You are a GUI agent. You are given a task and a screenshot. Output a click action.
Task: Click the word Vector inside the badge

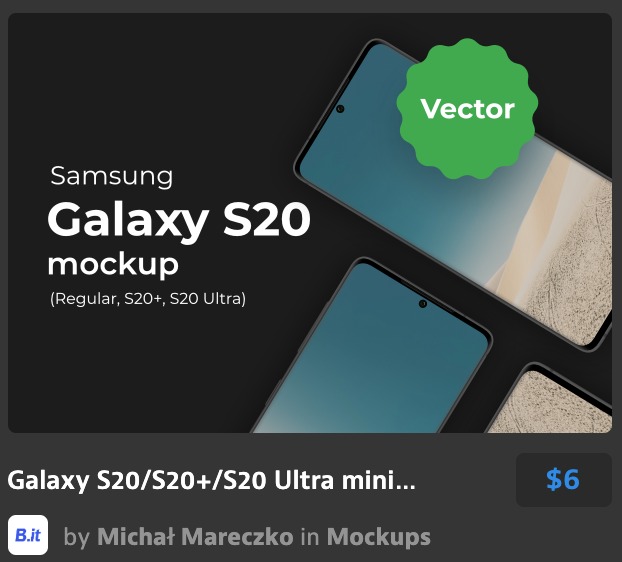tap(467, 109)
